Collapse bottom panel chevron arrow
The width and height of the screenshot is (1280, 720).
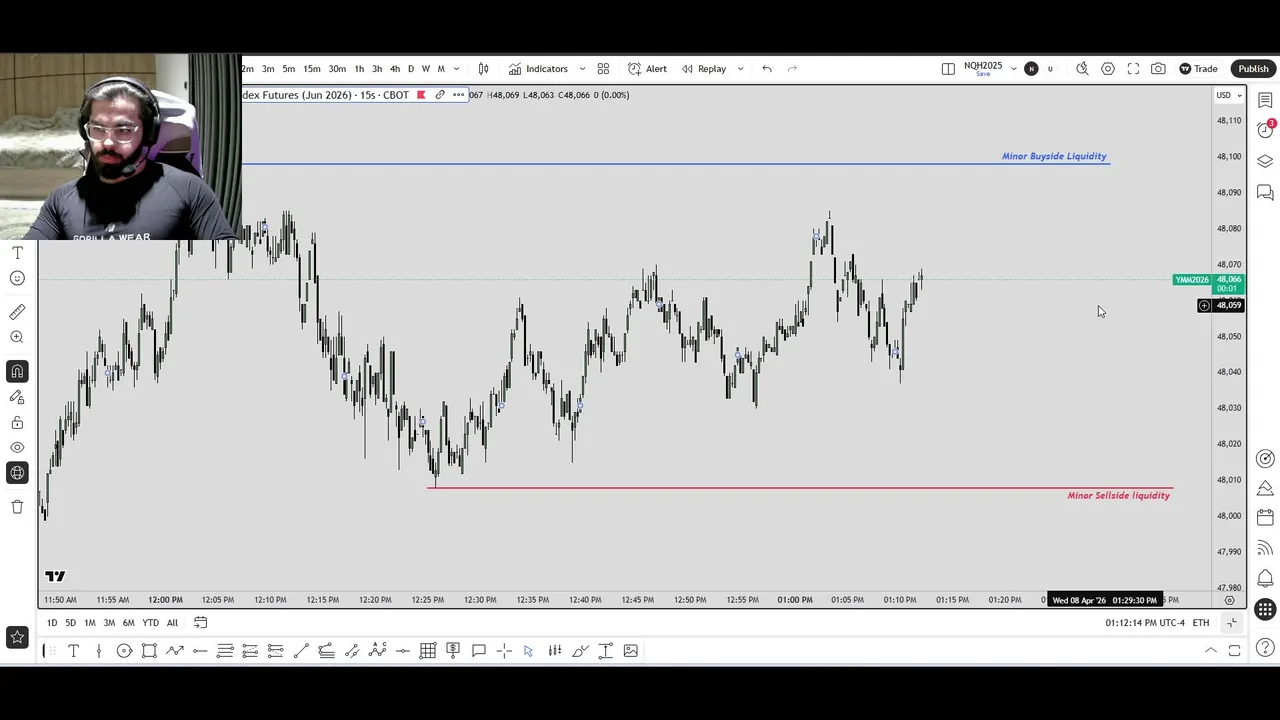tap(1210, 651)
